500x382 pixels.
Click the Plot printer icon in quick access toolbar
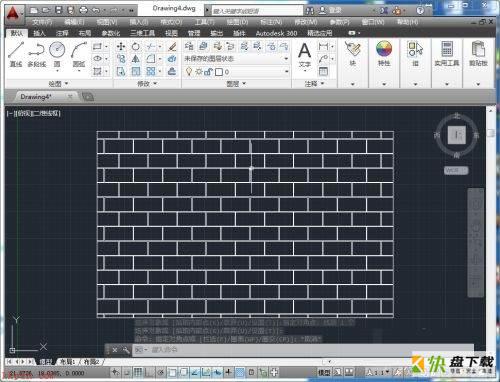pos(83,10)
